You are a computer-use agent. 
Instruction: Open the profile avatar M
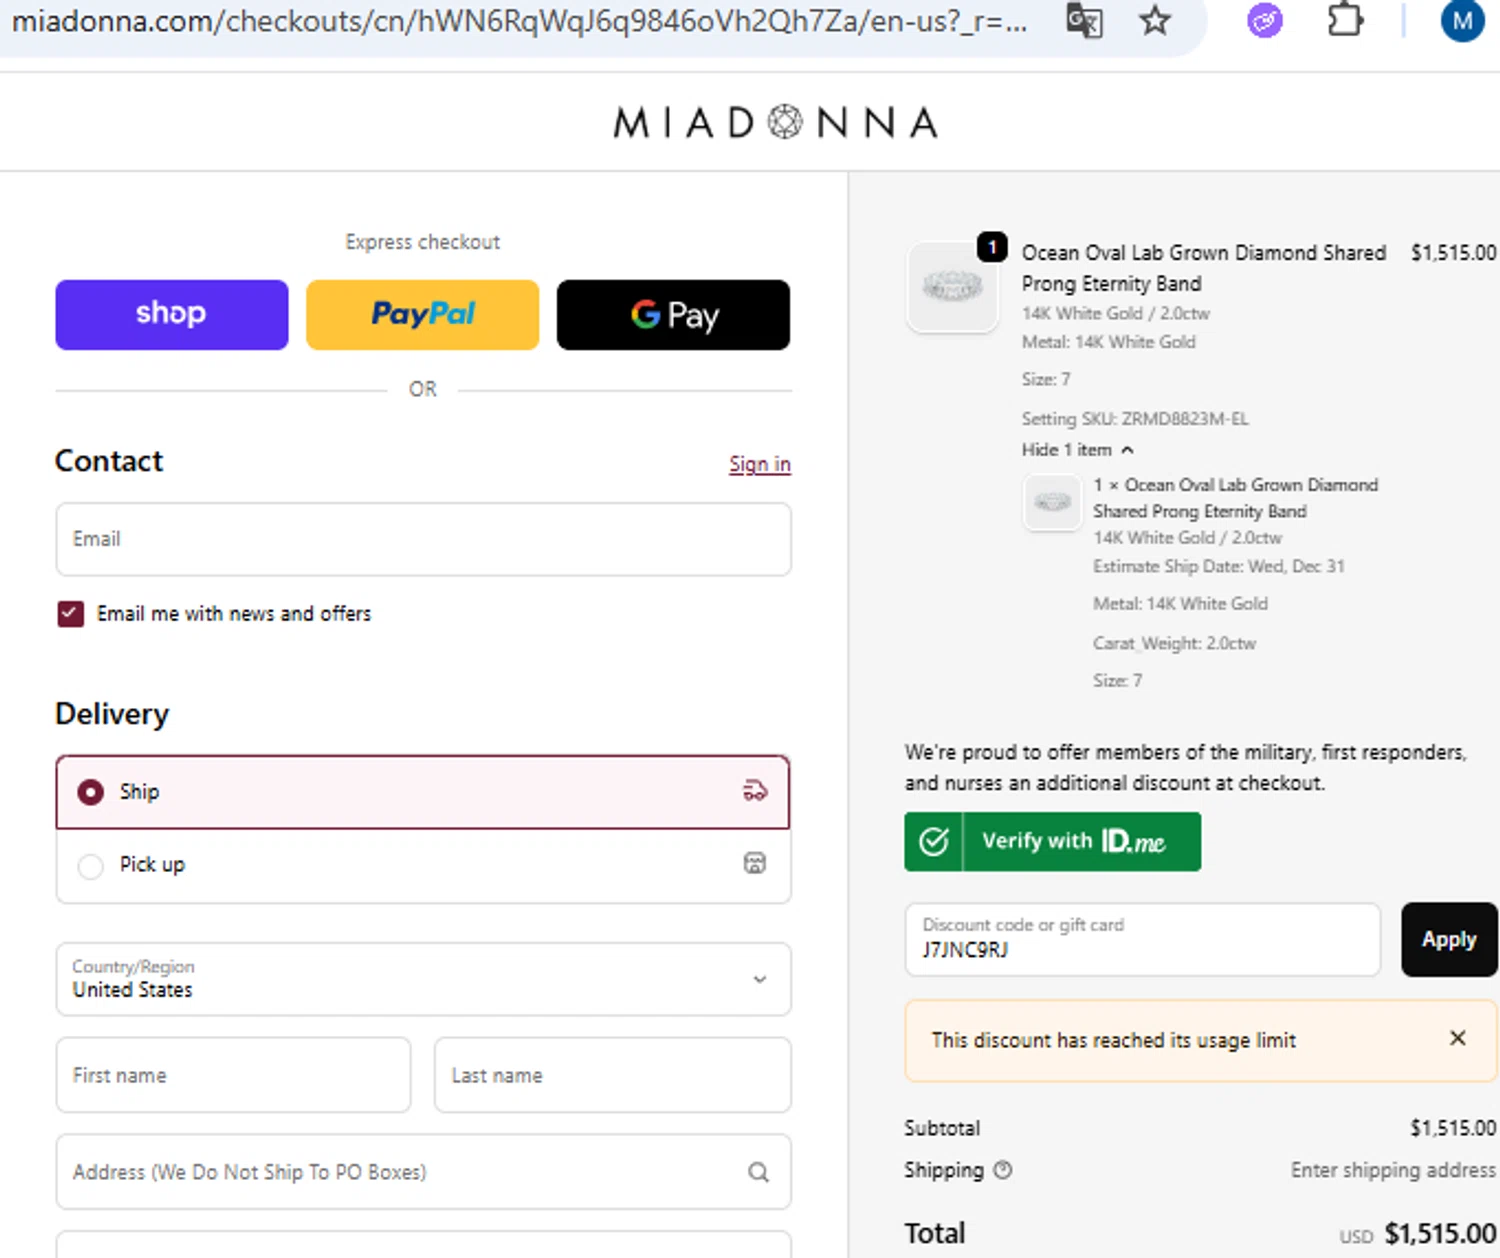point(1462,21)
